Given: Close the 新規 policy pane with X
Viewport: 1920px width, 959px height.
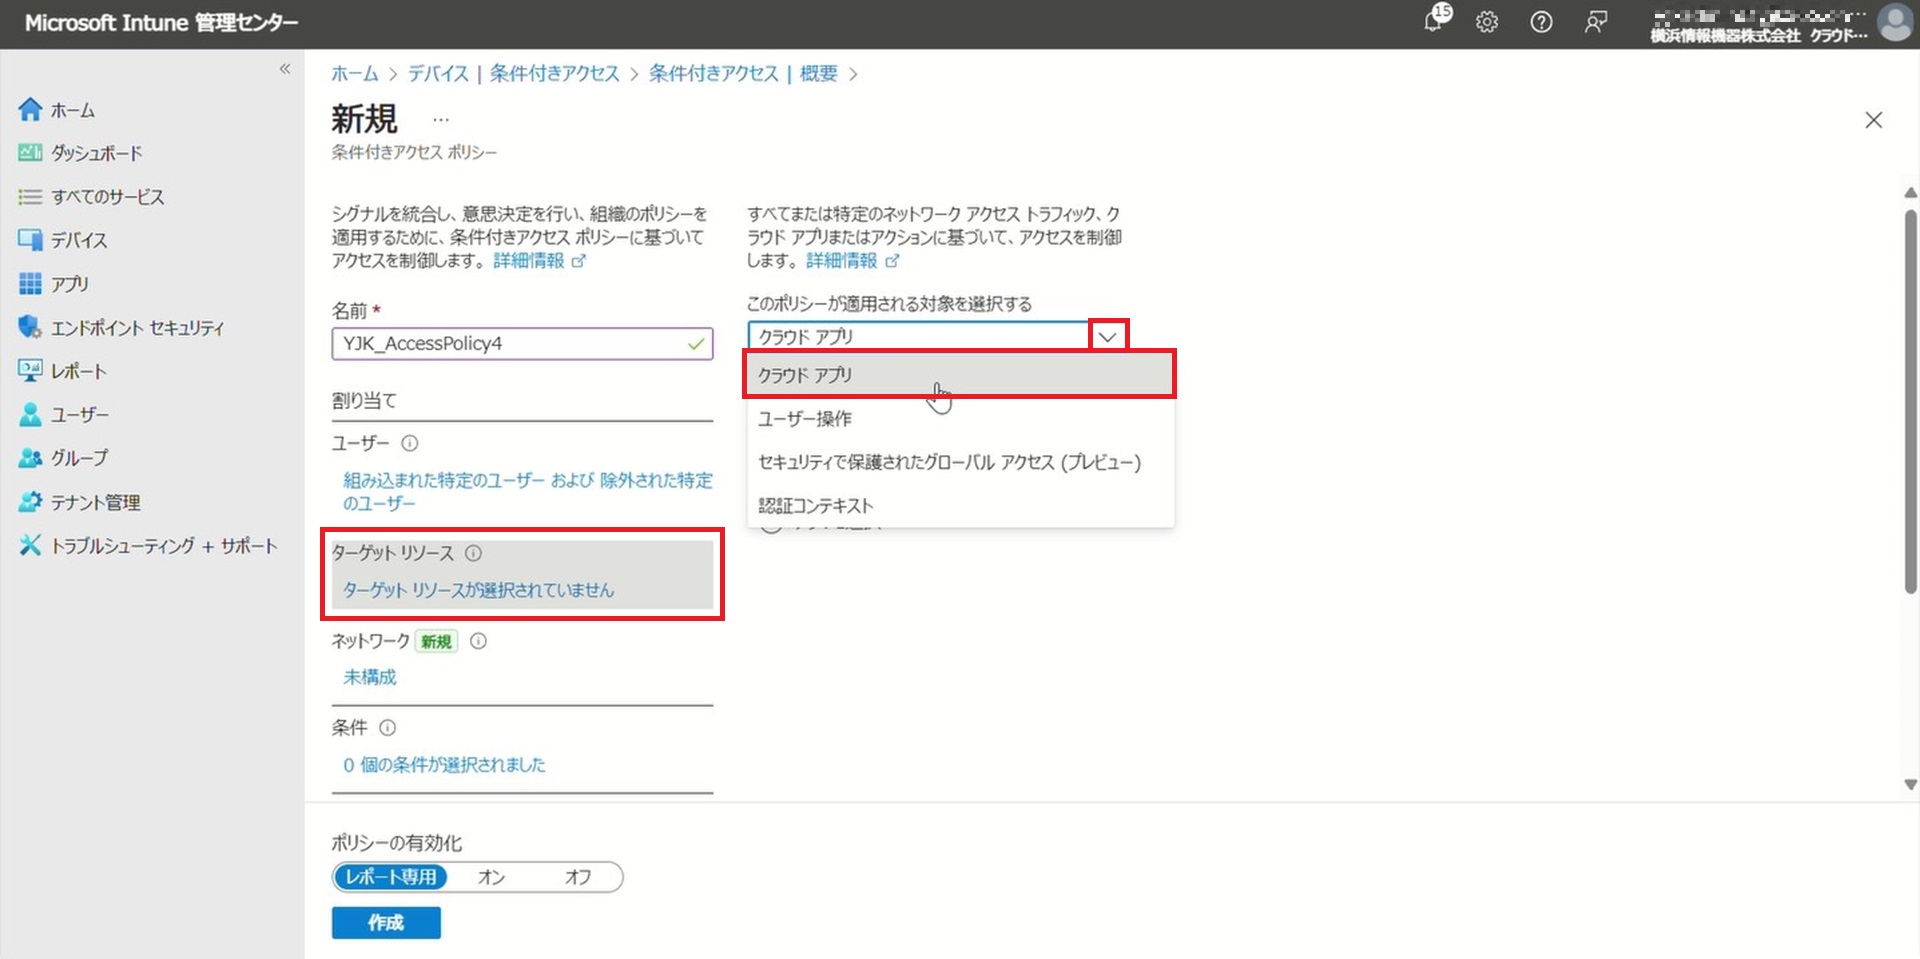Looking at the screenshot, I should 1873,120.
